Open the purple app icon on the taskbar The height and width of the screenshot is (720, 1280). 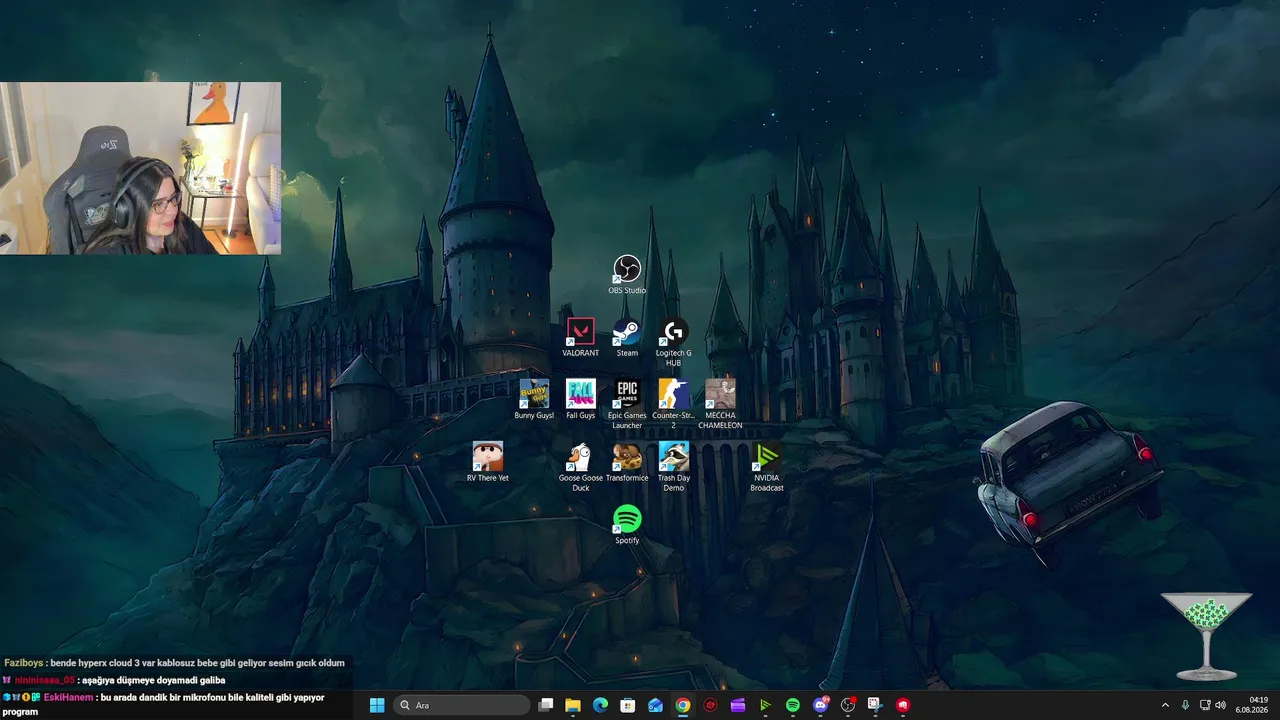[x=738, y=705]
